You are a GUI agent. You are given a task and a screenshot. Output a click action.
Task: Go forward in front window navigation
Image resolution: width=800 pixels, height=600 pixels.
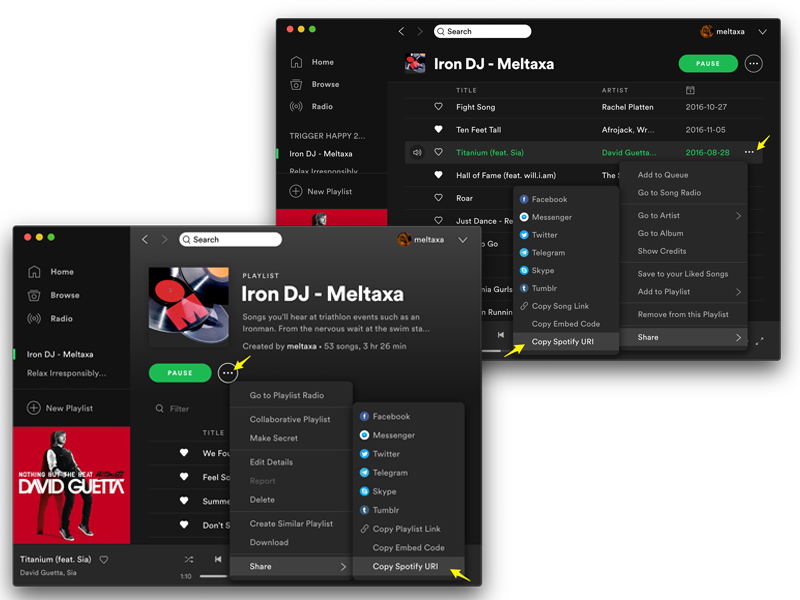164,239
